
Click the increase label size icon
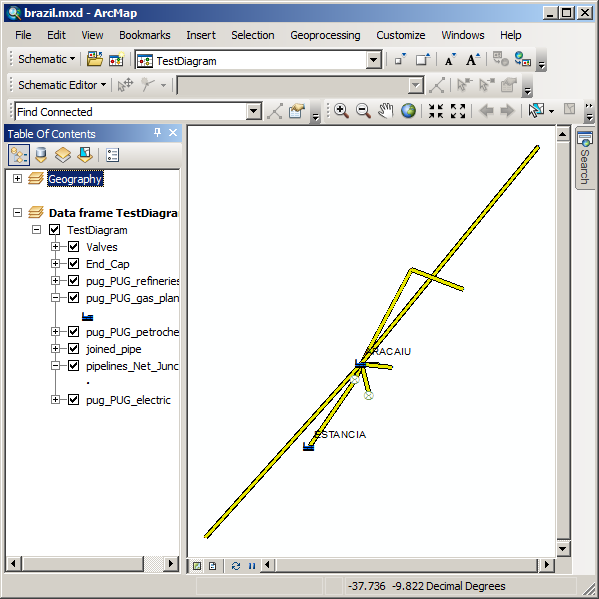[x=472, y=60]
